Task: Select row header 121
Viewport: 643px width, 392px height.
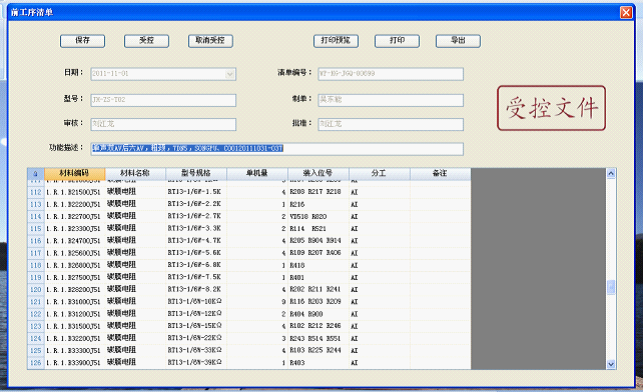Action: pos(36,302)
